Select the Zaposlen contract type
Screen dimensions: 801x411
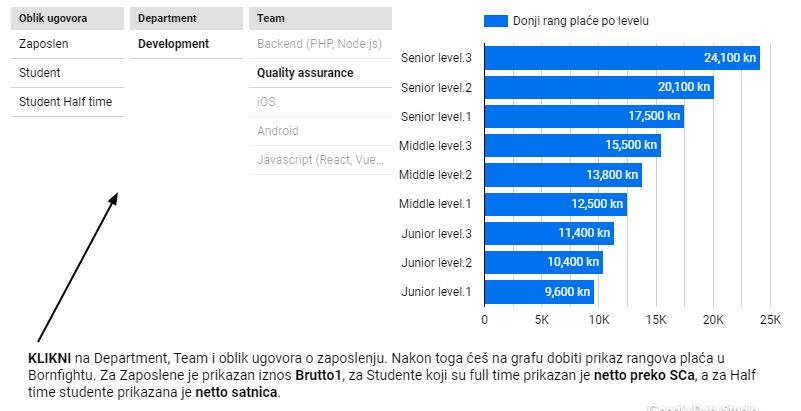pos(67,44)
